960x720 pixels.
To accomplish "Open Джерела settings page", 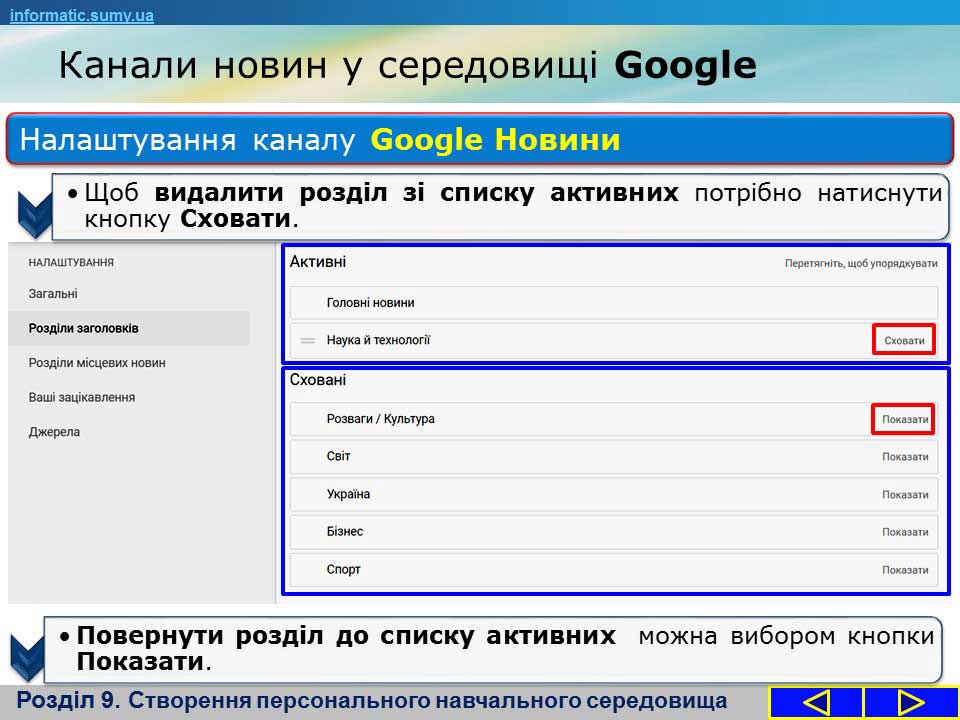I will point(54,432).
